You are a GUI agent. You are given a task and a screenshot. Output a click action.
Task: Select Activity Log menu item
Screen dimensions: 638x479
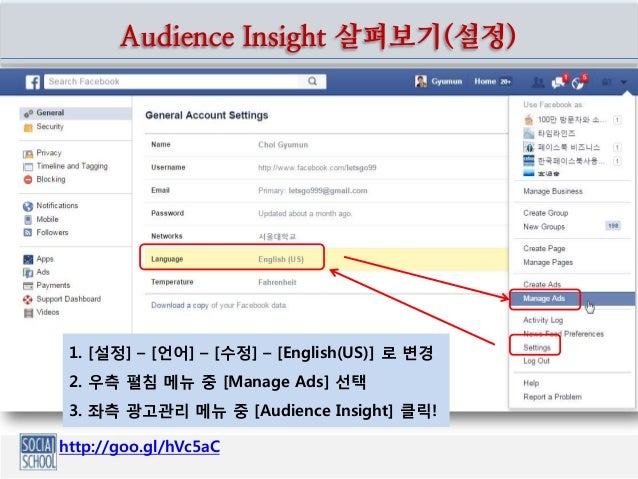click(543, 320)
